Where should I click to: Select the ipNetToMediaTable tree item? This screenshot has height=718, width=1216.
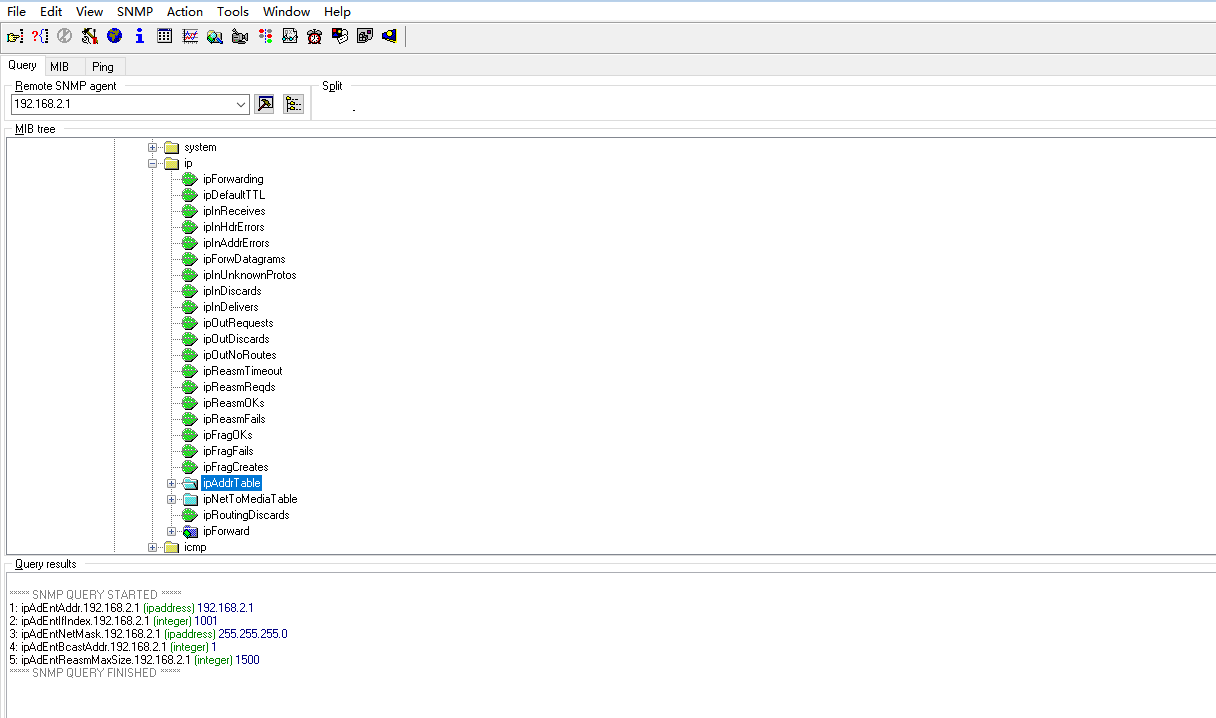click(250, 499)
